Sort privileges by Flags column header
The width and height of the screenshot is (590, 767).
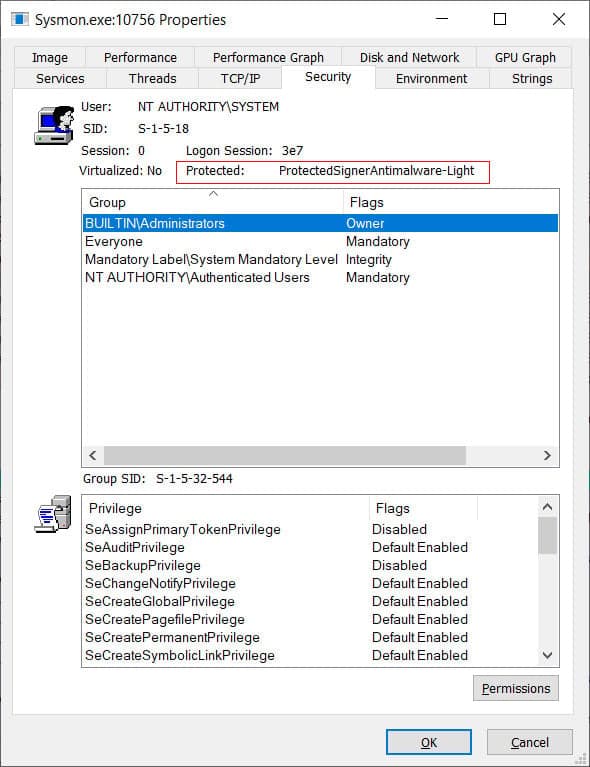423,508
